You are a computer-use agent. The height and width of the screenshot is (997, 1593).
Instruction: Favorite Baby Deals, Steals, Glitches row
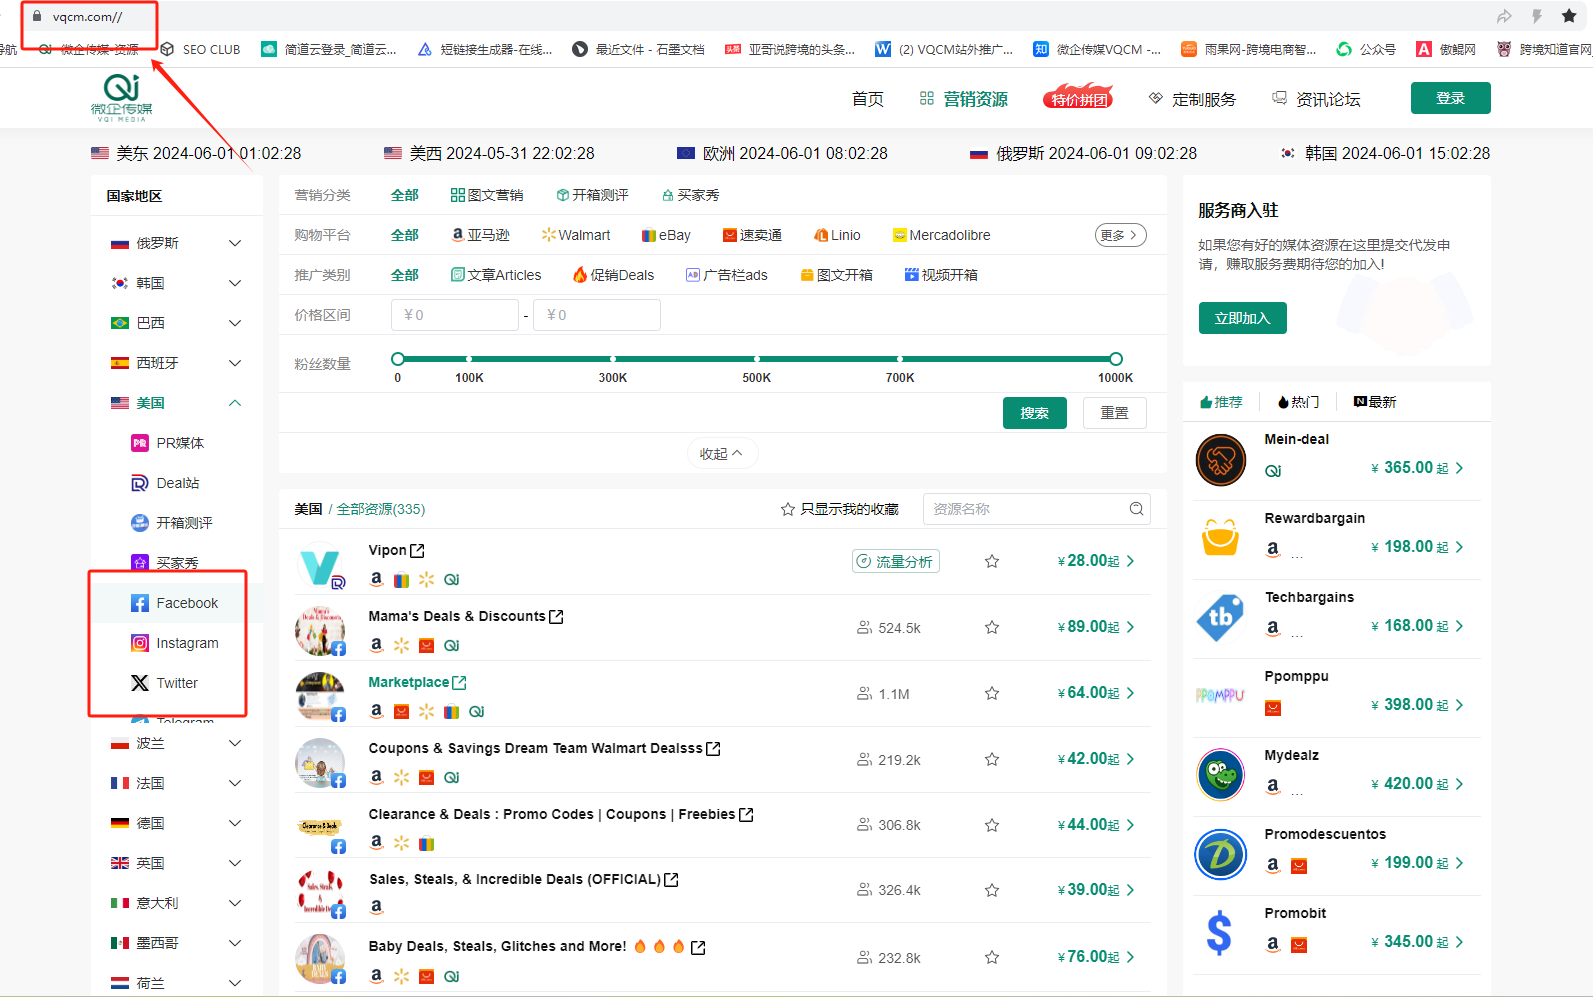[992, 957]
